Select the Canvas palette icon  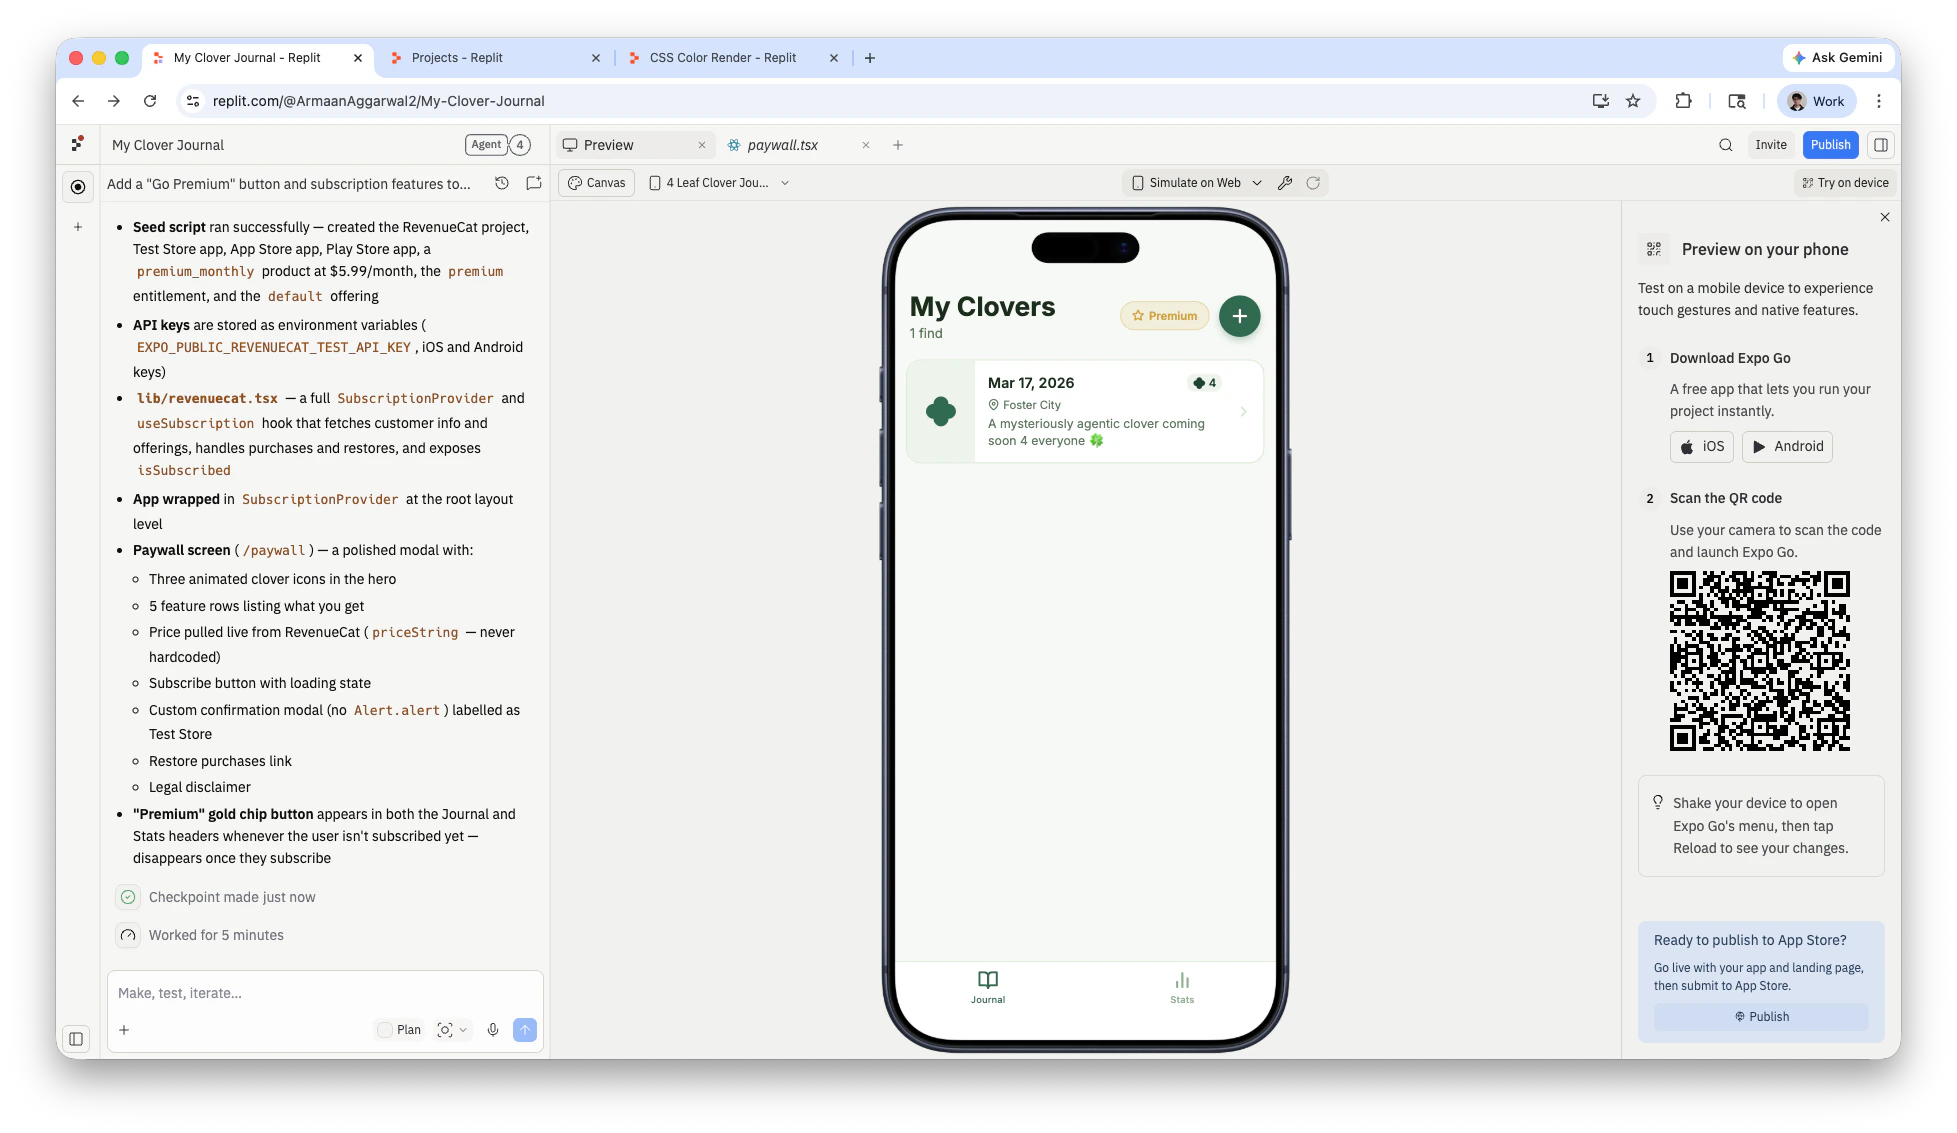(576, 182)
